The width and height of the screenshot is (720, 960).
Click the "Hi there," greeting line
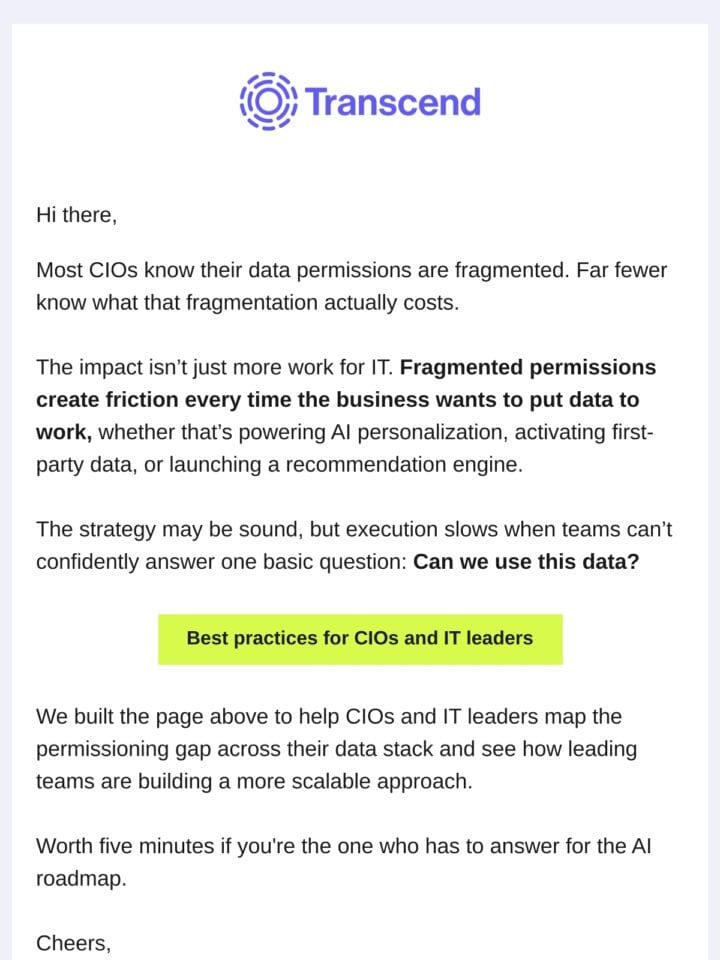(x=77, y=215)
